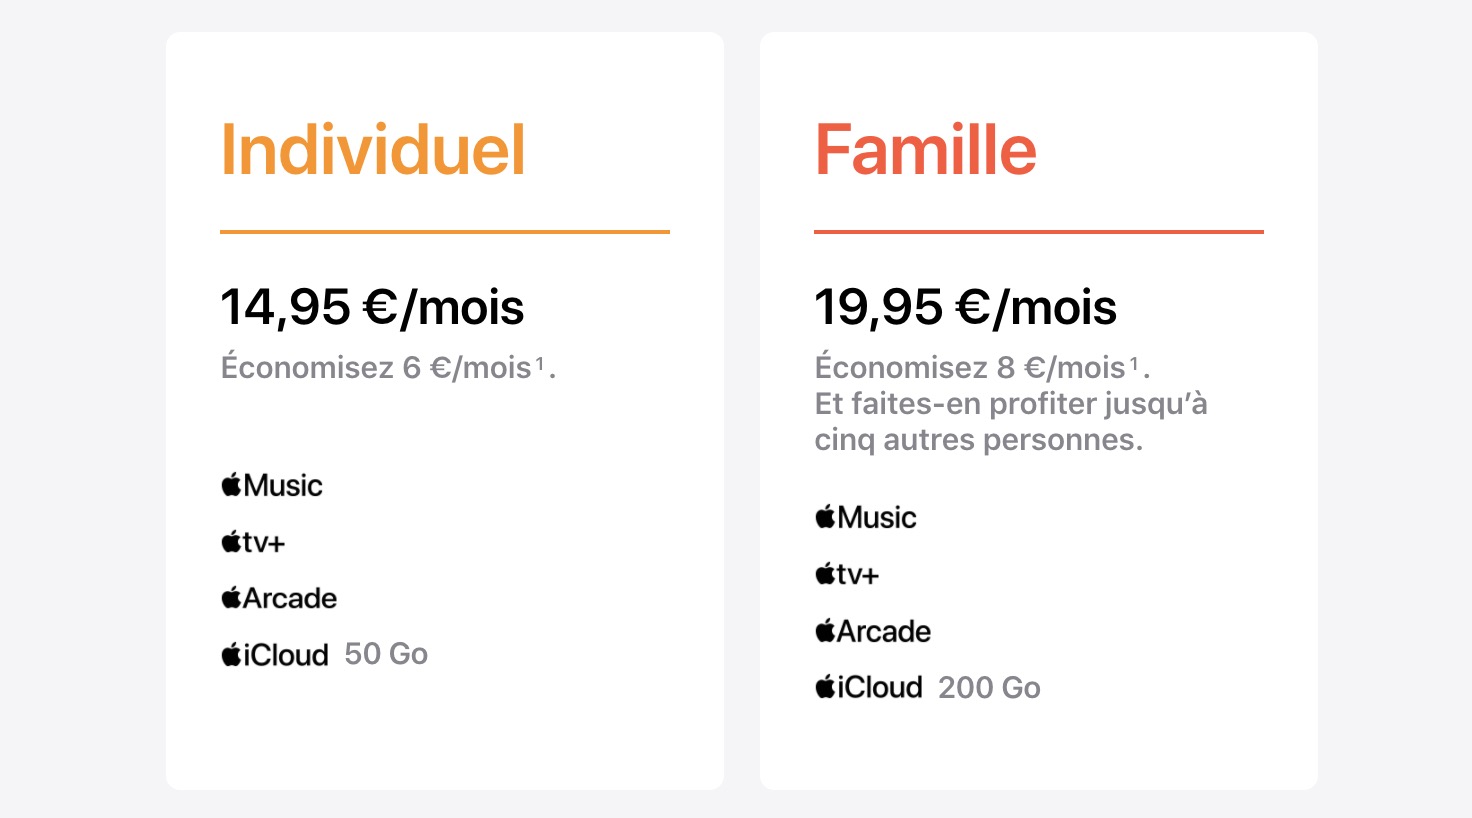Click the Économisez 6 €/mois savings text
1472x818 pixels.
tap(376, 368)
